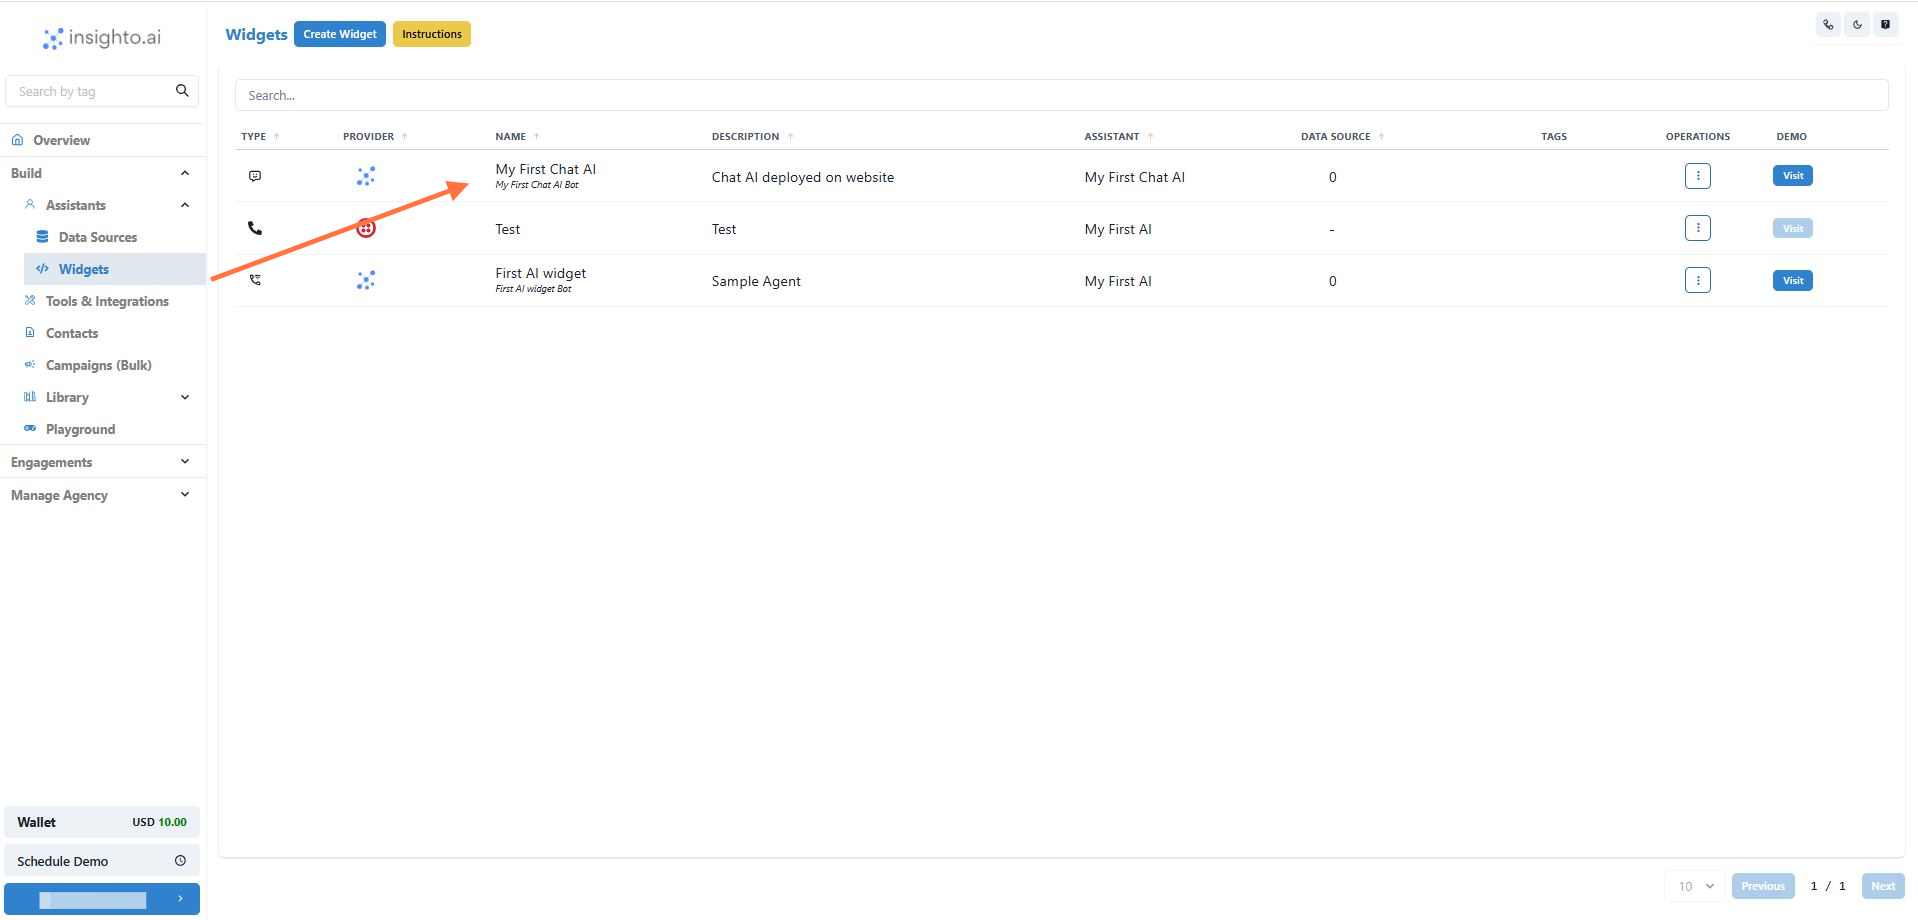The height and width of the screenshot is (920, 1918).
Task: Collapse the Build section
Action: pos(185,173)
